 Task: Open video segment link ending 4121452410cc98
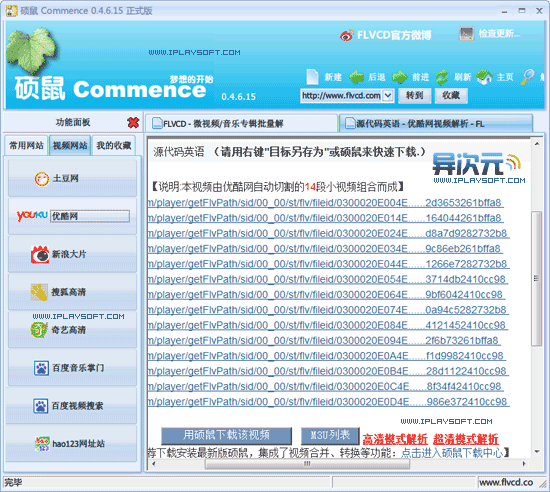[x=328, y=325]
